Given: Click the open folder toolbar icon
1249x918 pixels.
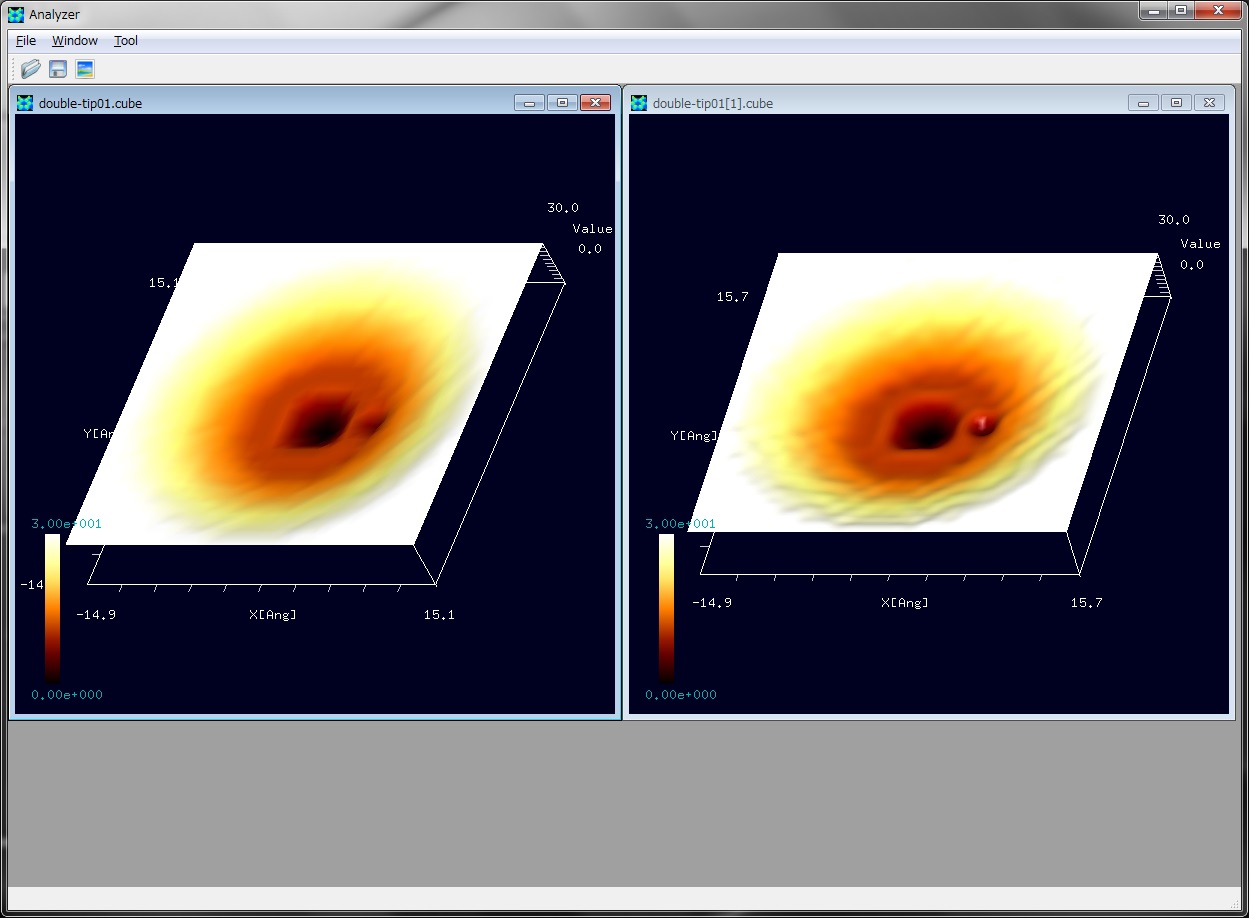Looking at the screenshot, I should tap(31, 69).
